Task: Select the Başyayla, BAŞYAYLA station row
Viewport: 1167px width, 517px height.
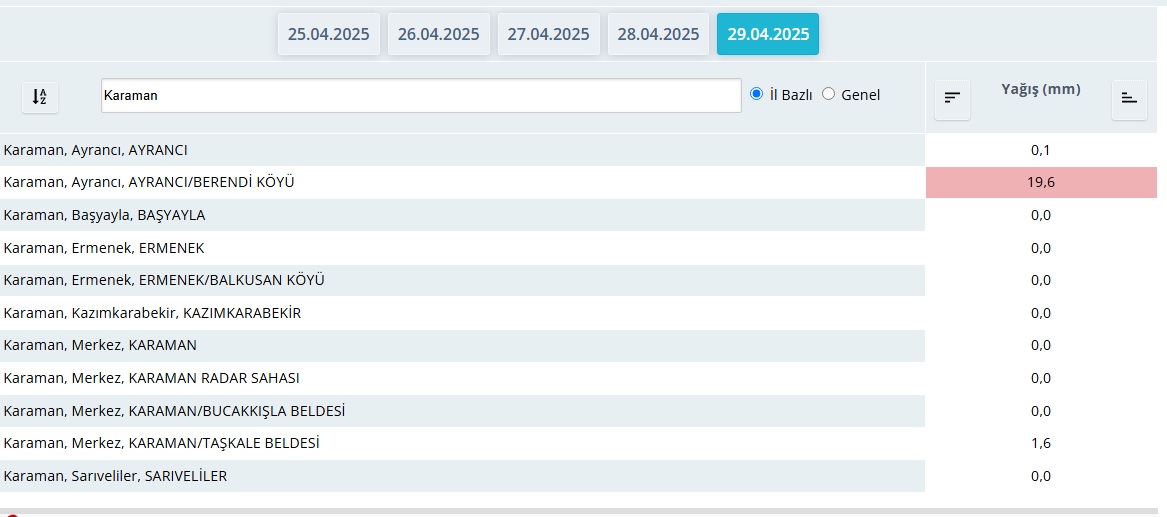Action: (105, 215)
